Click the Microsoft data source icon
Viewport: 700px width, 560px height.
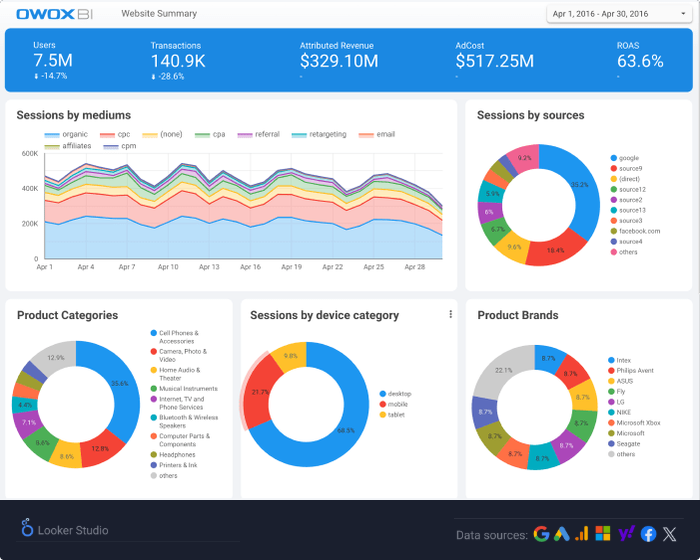[603, 534]
